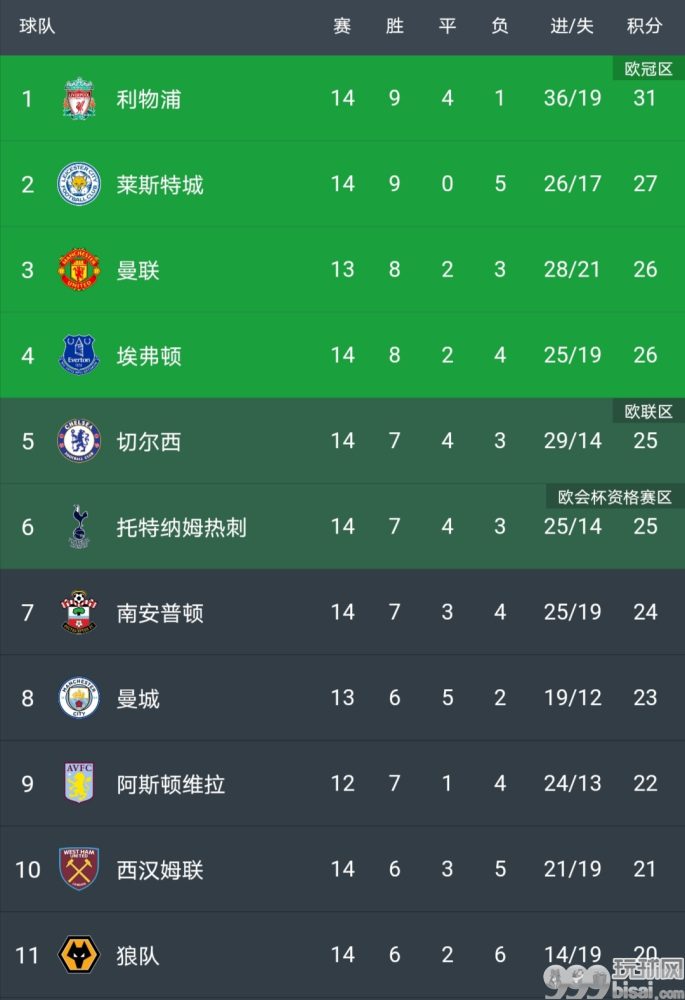Open team name 利物浦

tap(149, 99)
